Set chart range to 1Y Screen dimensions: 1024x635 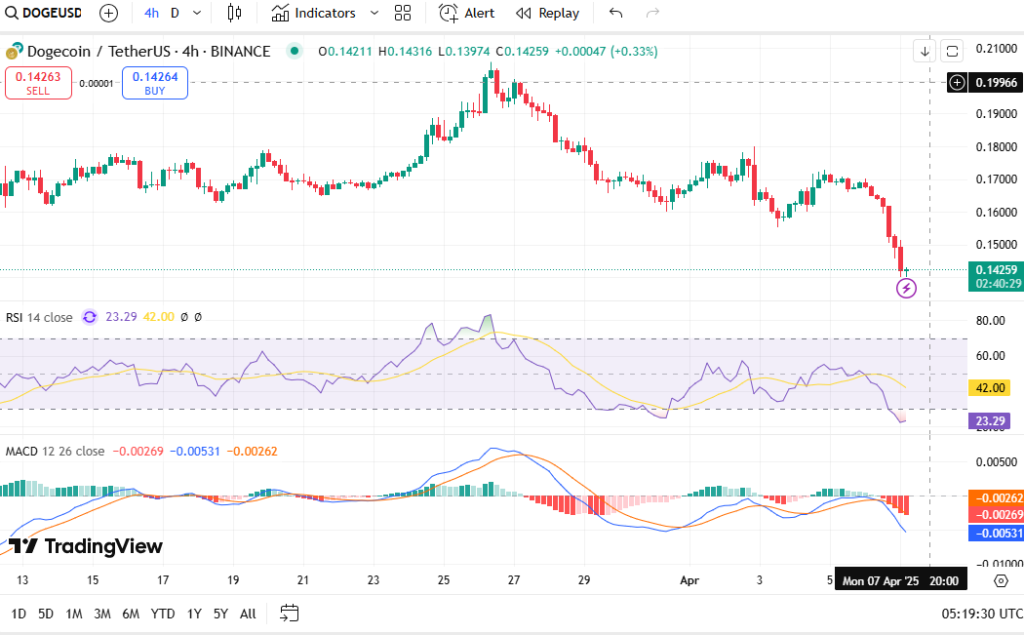click(x=194, y=613)
